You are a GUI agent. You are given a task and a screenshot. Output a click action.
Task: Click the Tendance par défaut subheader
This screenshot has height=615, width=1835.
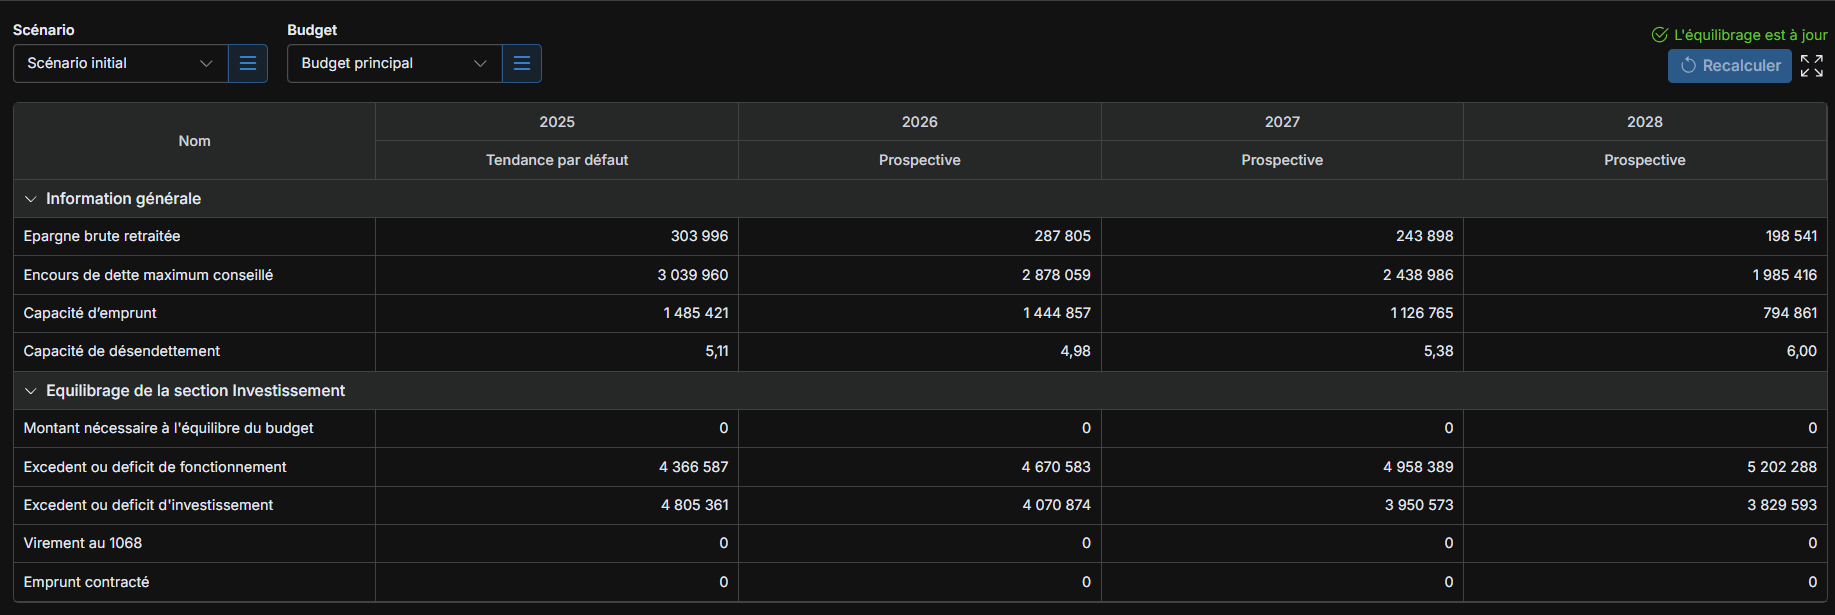(556, 160)
